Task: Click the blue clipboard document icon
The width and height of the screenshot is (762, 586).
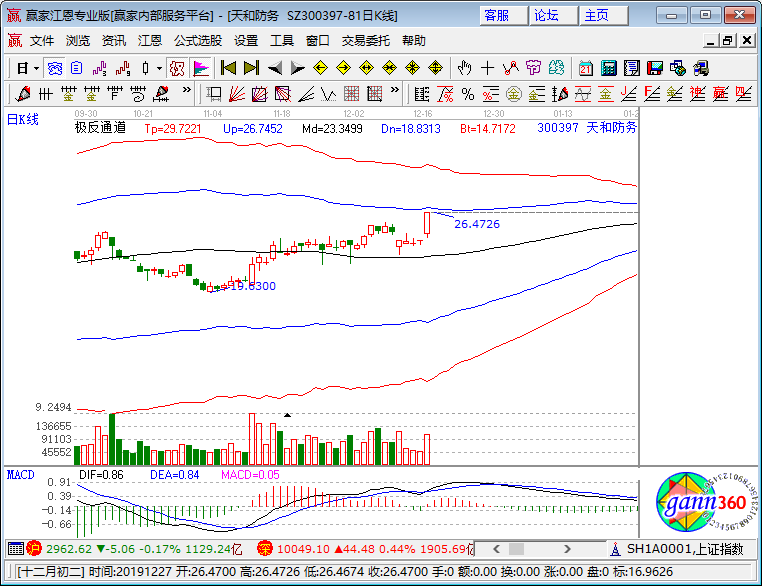Action: click(76, 69)
